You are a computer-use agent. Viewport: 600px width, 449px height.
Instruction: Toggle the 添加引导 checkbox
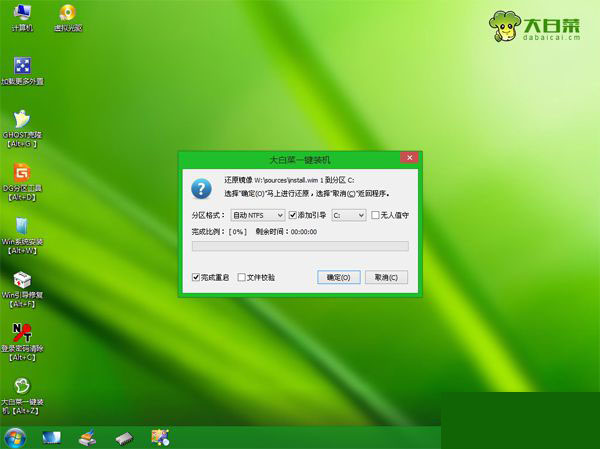(x=293, y=215)
